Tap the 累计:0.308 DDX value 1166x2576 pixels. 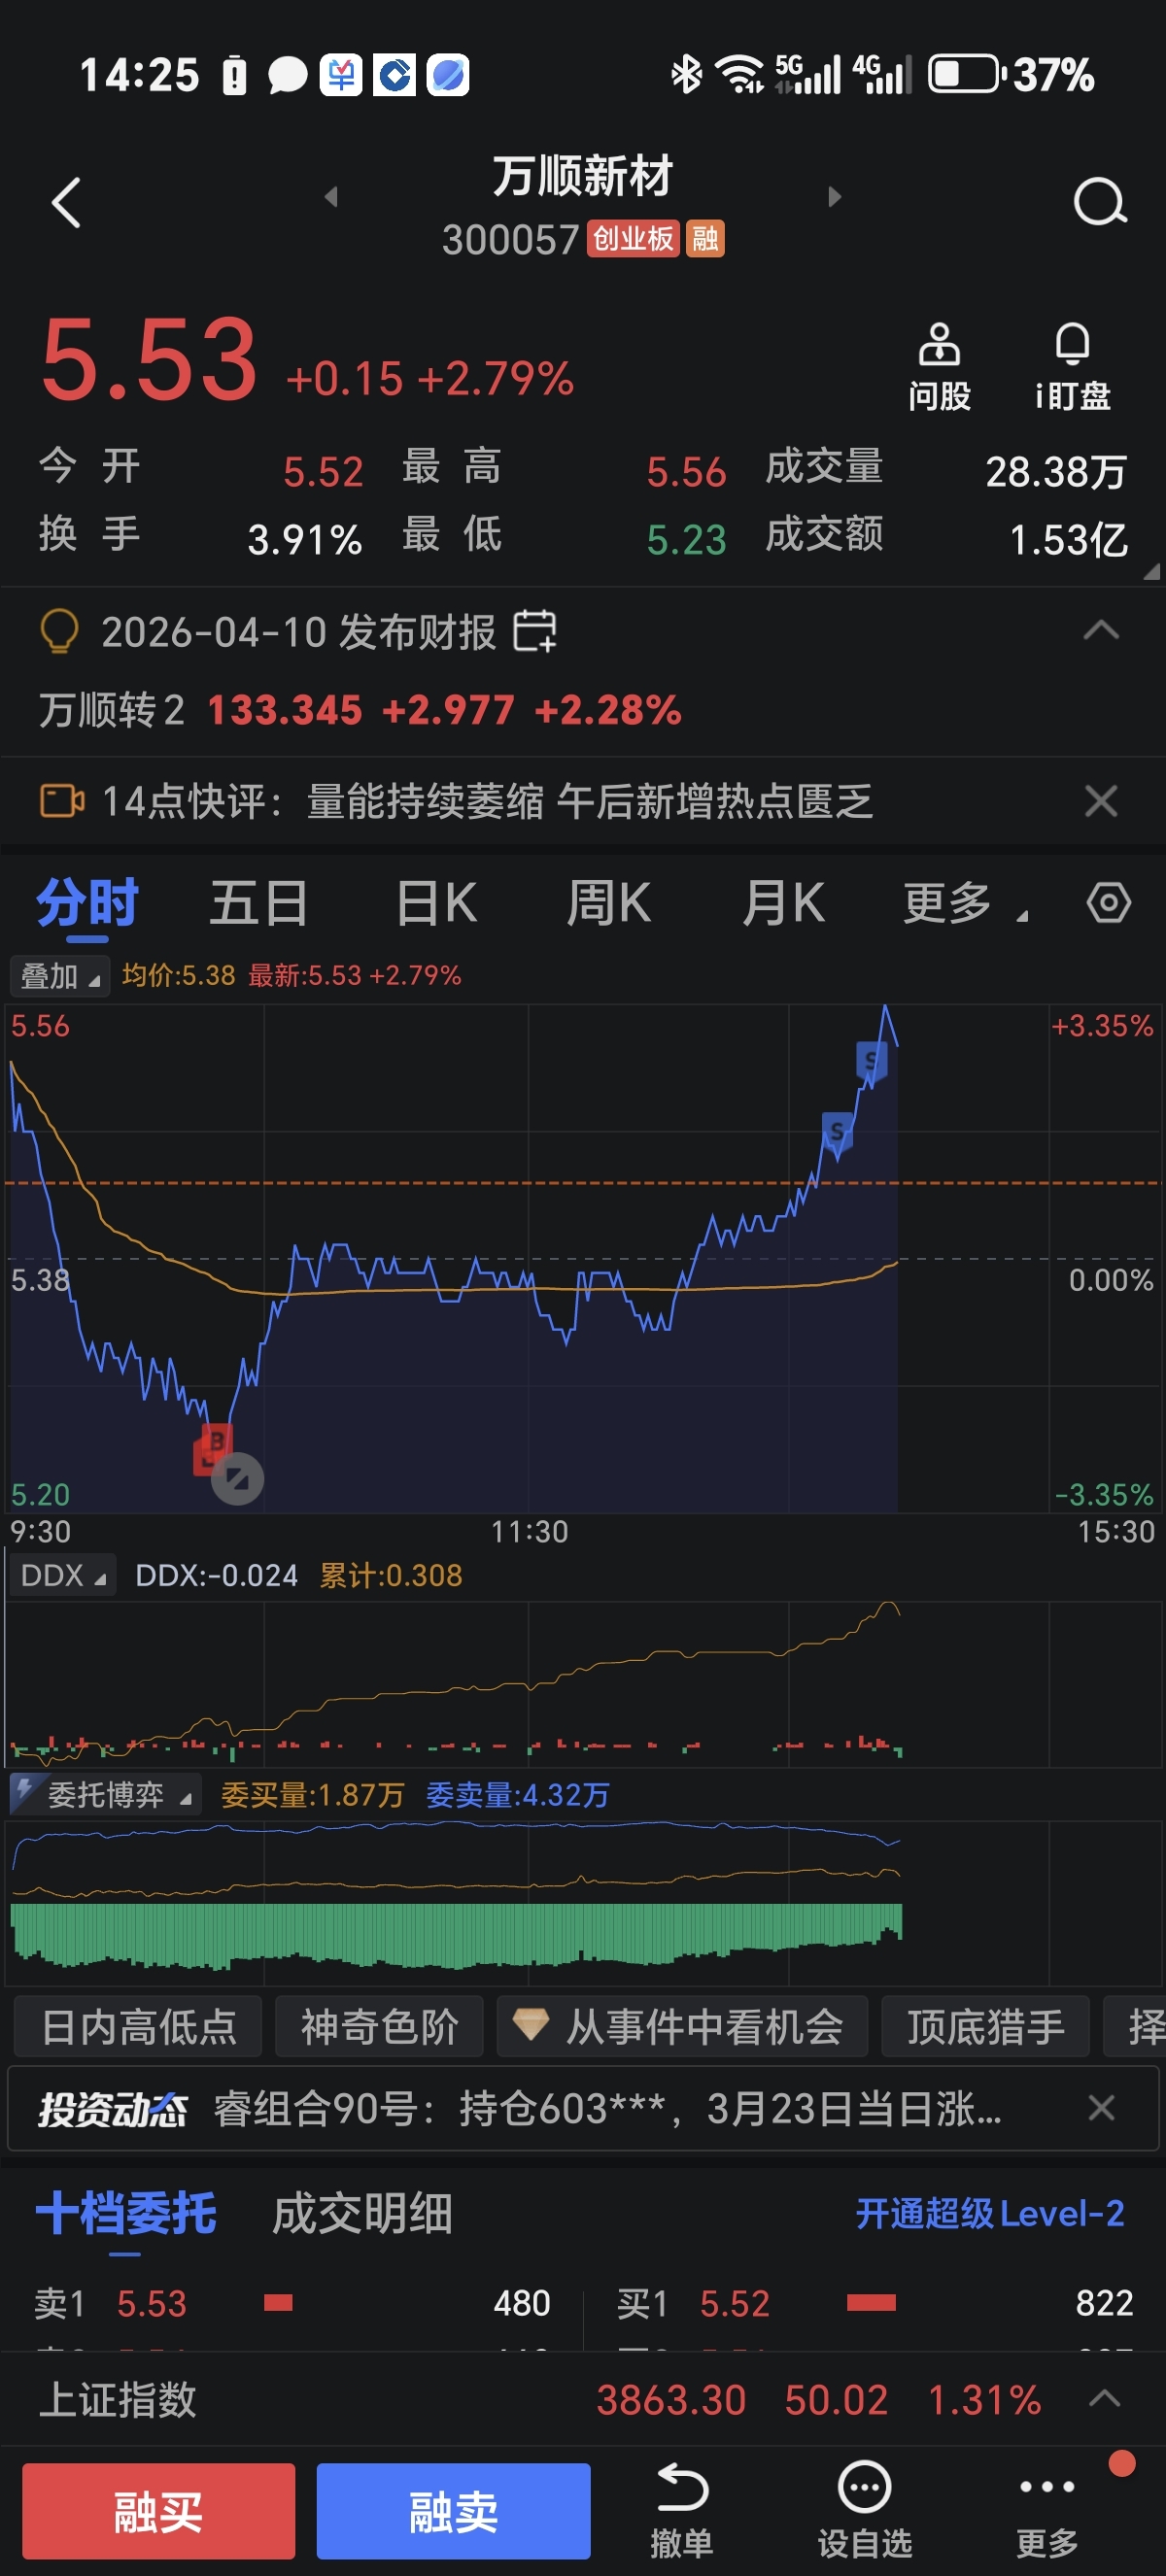coord(391,1575)
